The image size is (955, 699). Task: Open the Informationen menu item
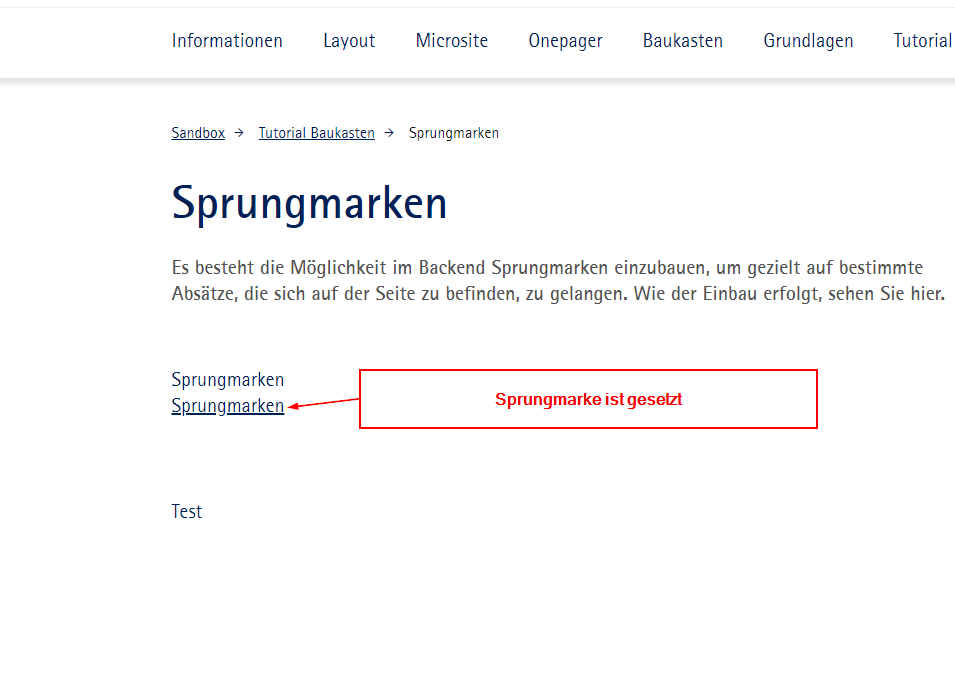click(x=227, y=41)
